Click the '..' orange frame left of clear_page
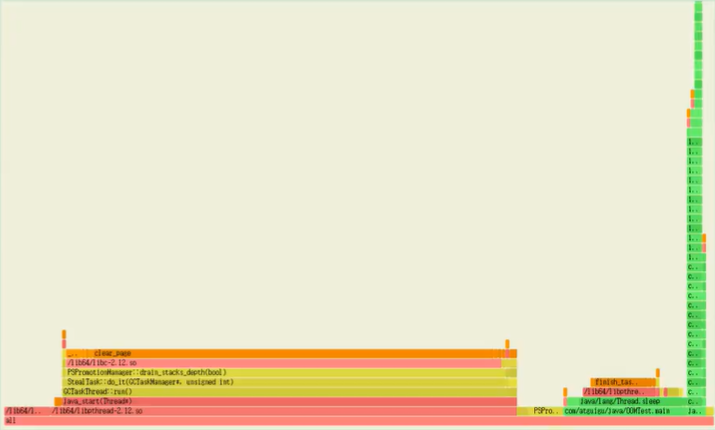715x430 pixels. [x=72, y=353]
